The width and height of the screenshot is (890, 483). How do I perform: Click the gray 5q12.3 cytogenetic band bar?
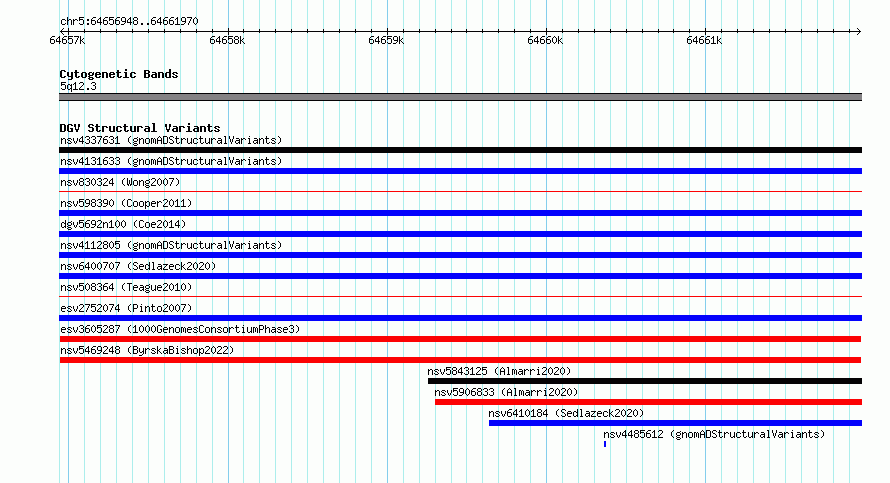460,97
